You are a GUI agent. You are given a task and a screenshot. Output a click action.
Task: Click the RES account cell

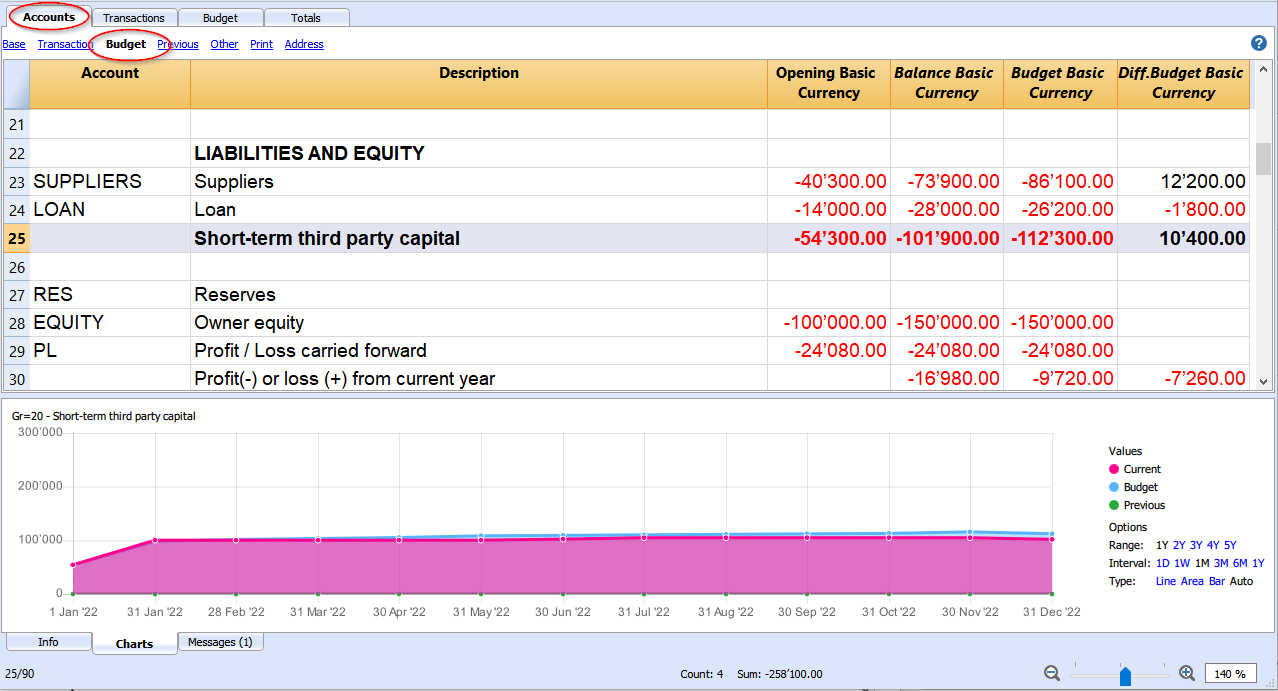(x=110, y=295)
